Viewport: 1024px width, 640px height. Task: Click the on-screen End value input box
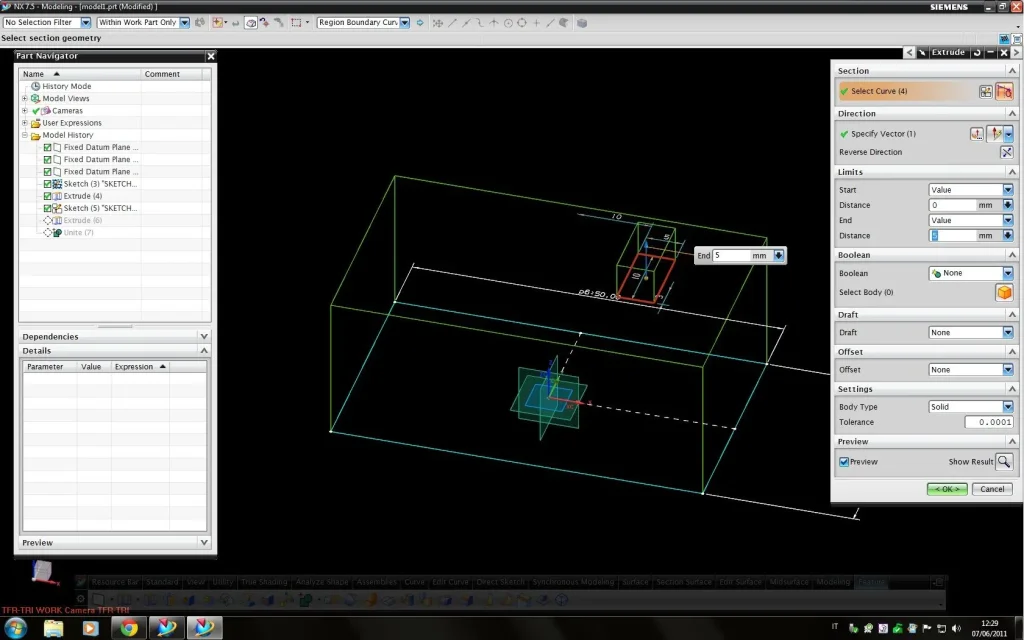(731, 255)
